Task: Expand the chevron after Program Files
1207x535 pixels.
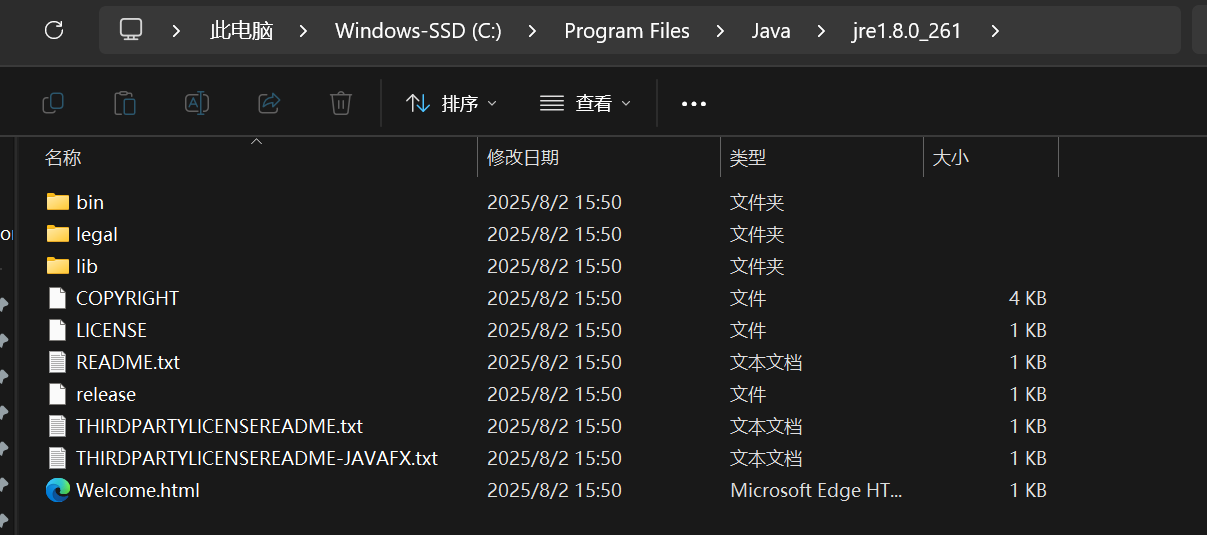Action: pyautogui.click(x=720, y=31)
